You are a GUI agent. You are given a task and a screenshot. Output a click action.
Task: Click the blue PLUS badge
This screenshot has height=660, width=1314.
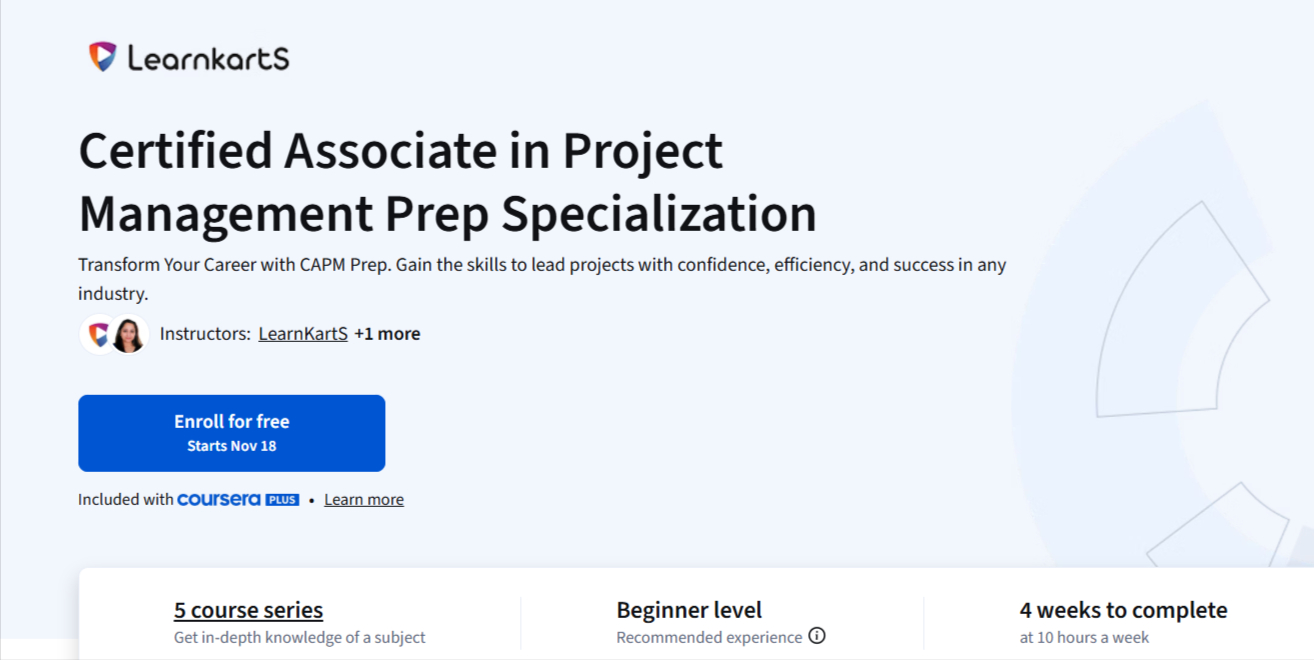282,499
